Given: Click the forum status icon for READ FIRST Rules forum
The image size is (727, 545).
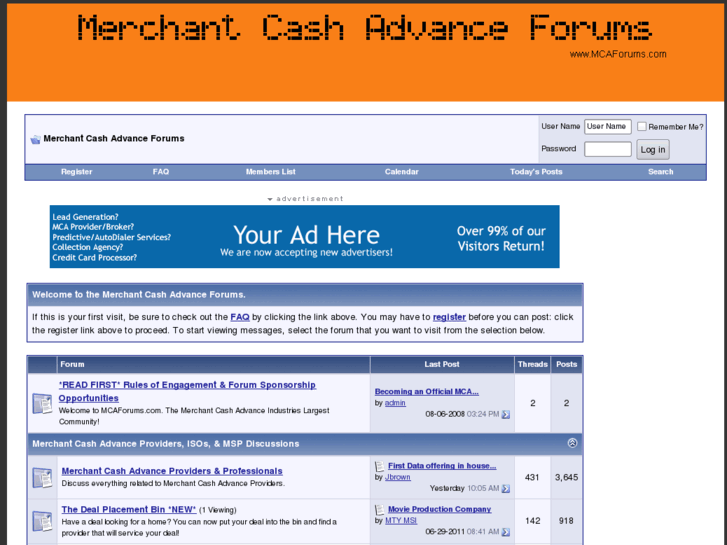Looking at the screenshot, I should tap(42, 403).
